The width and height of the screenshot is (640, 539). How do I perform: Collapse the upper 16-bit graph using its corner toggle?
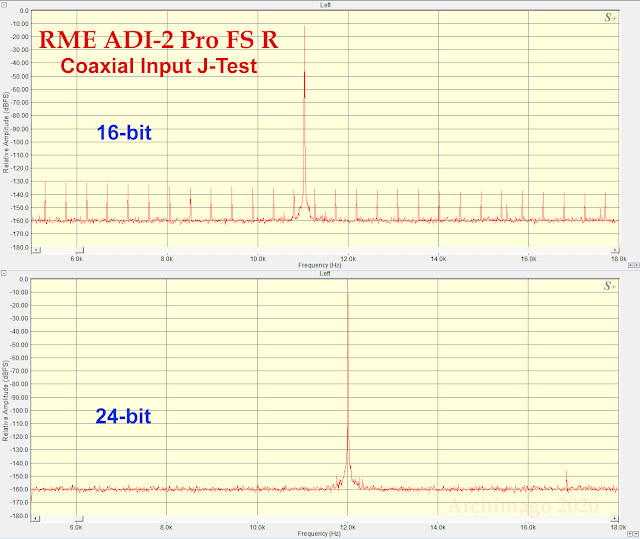point(4,4)
